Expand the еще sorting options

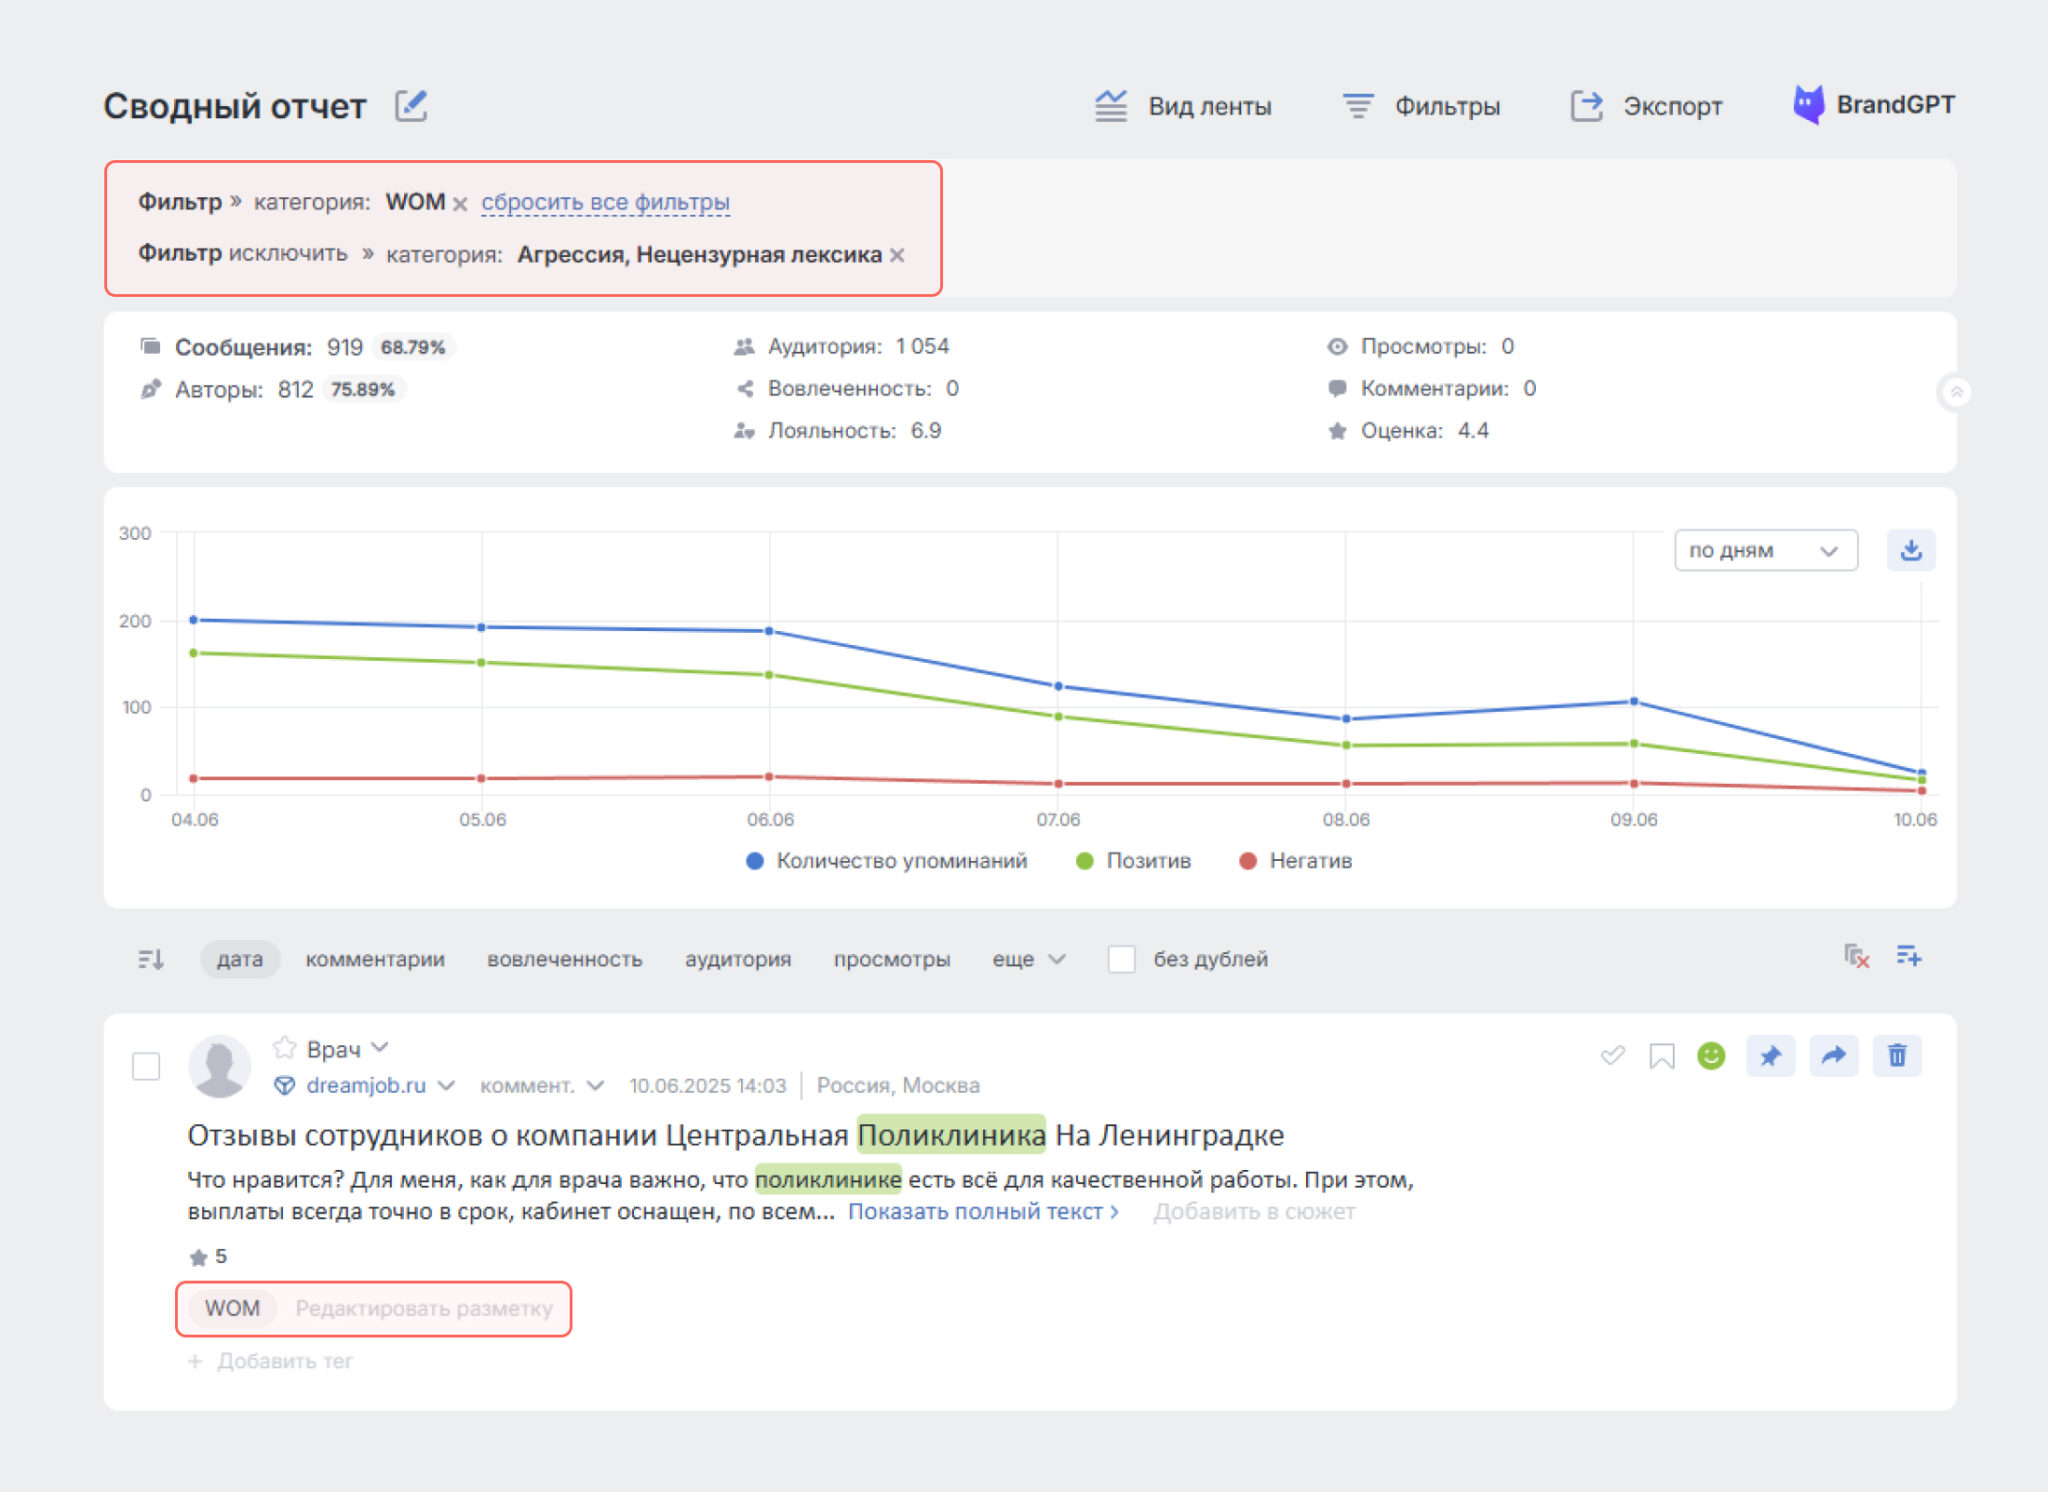click(x=1028, y=959)
